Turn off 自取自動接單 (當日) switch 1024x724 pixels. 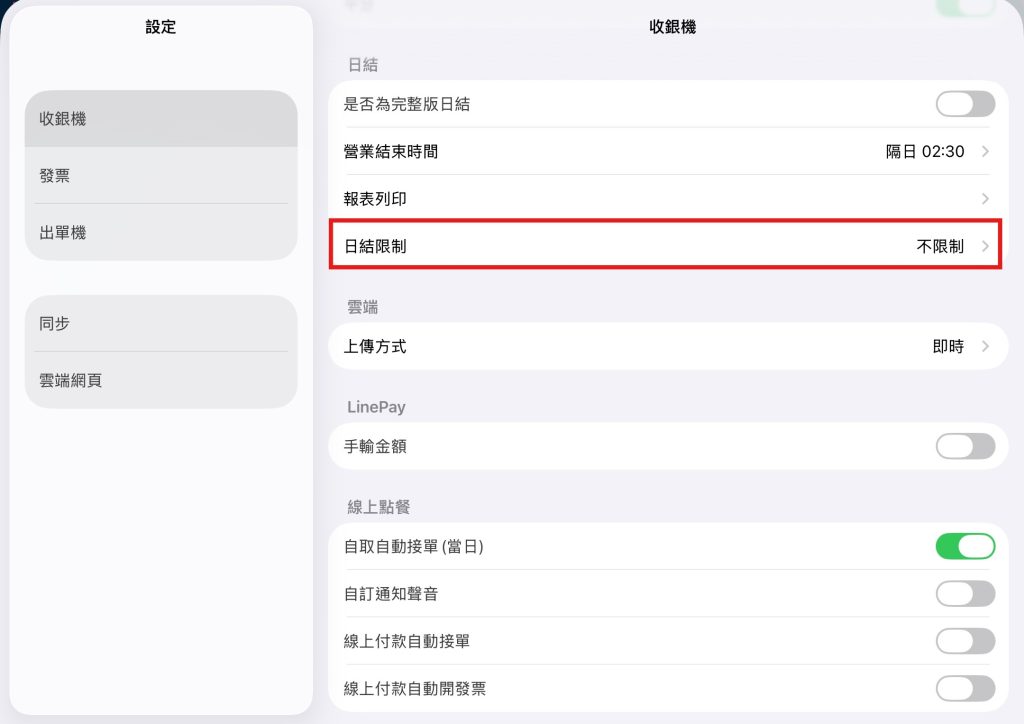coord(965,546)
